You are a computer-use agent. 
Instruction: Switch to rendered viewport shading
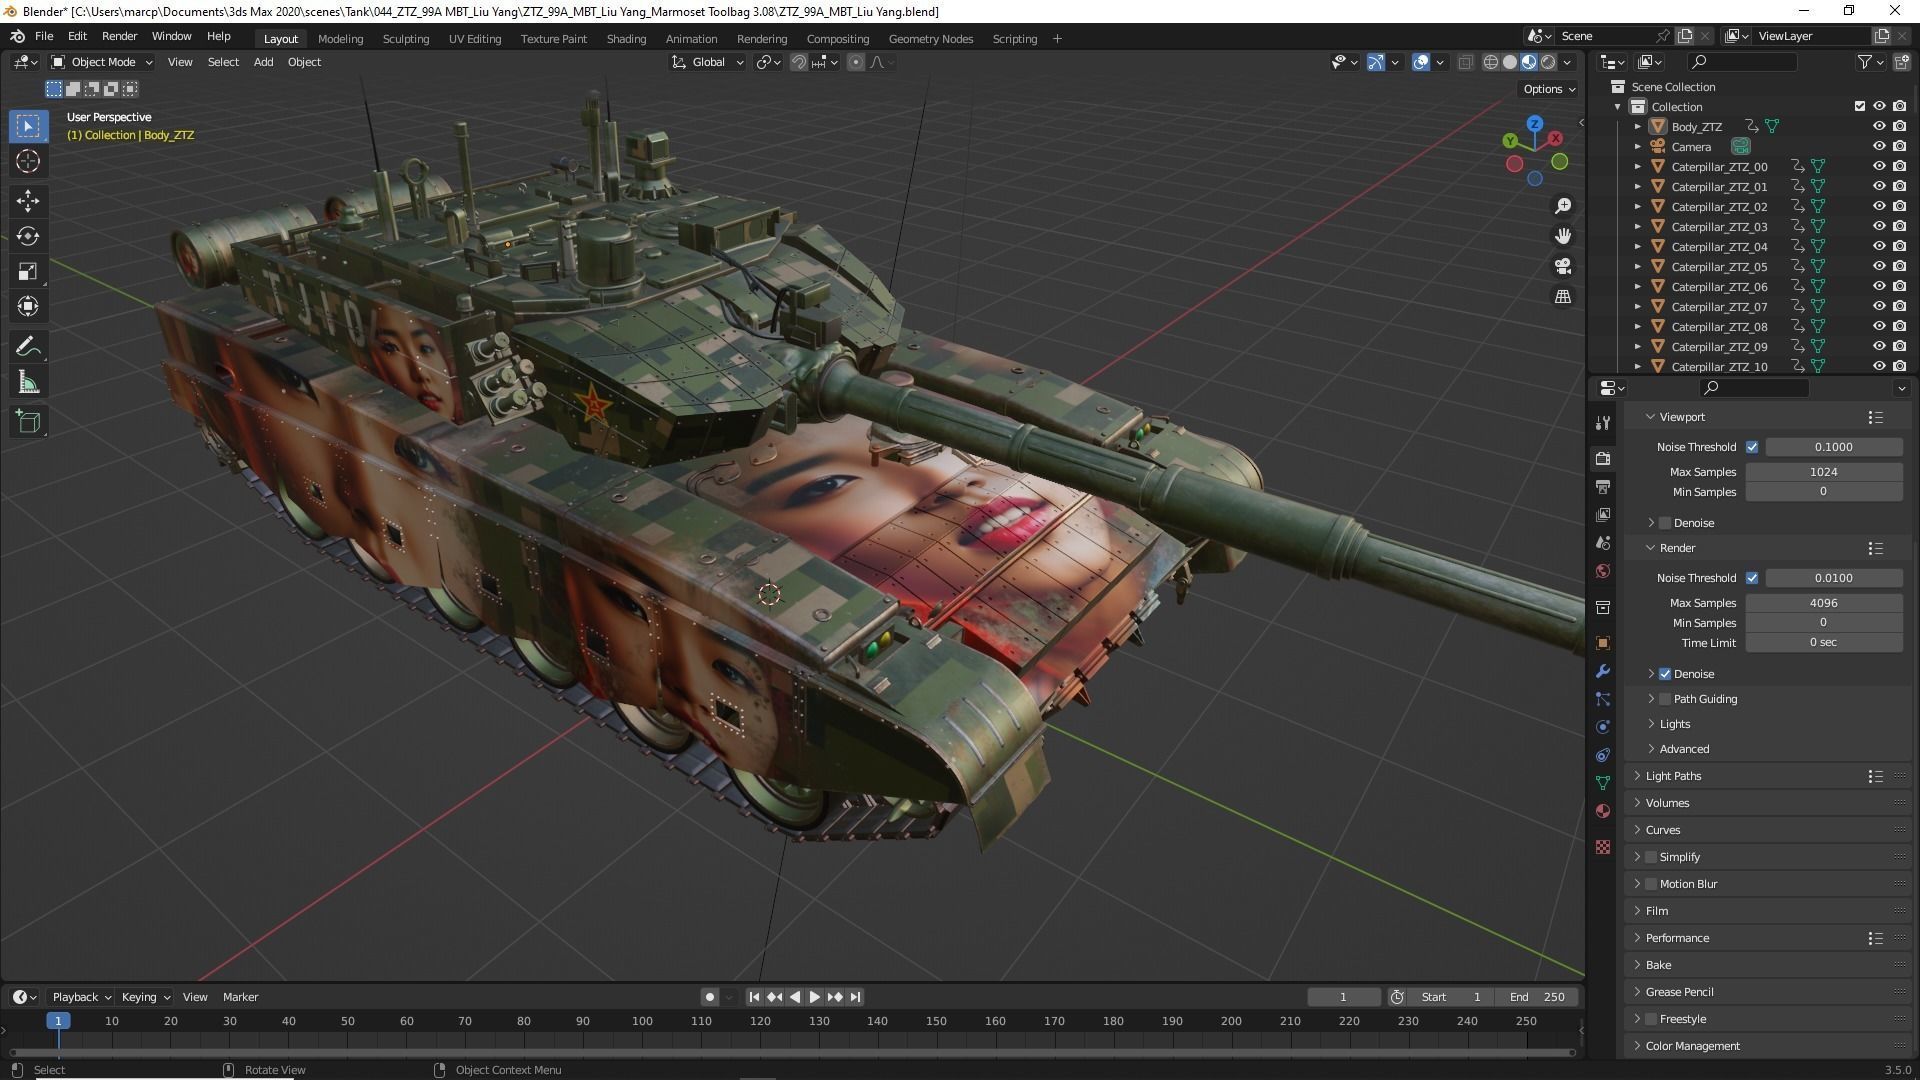click(1548, 62)
